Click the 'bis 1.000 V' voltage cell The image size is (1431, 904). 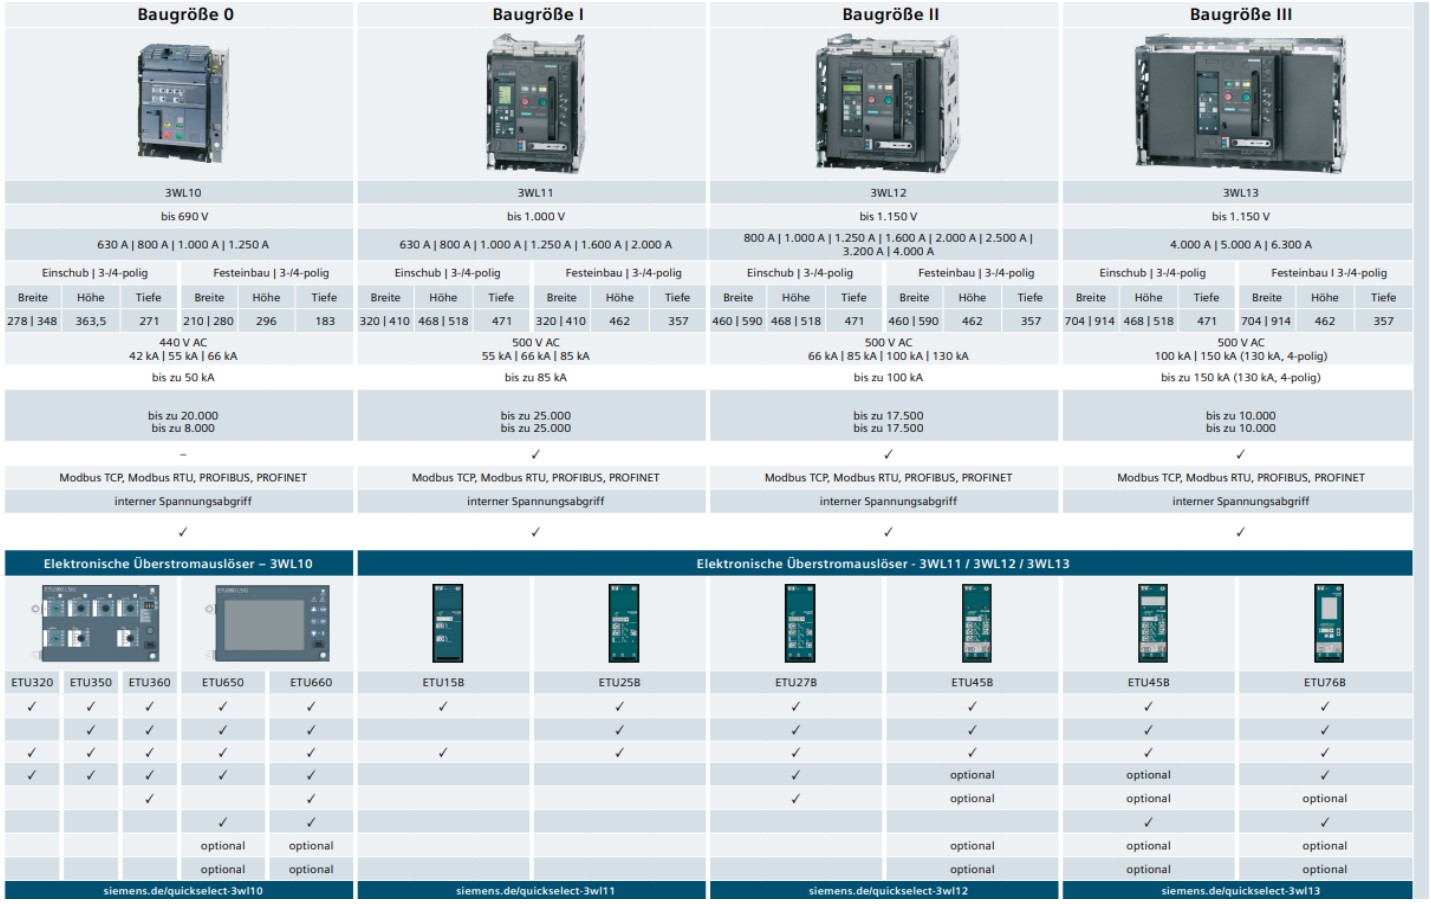(535, 216)
